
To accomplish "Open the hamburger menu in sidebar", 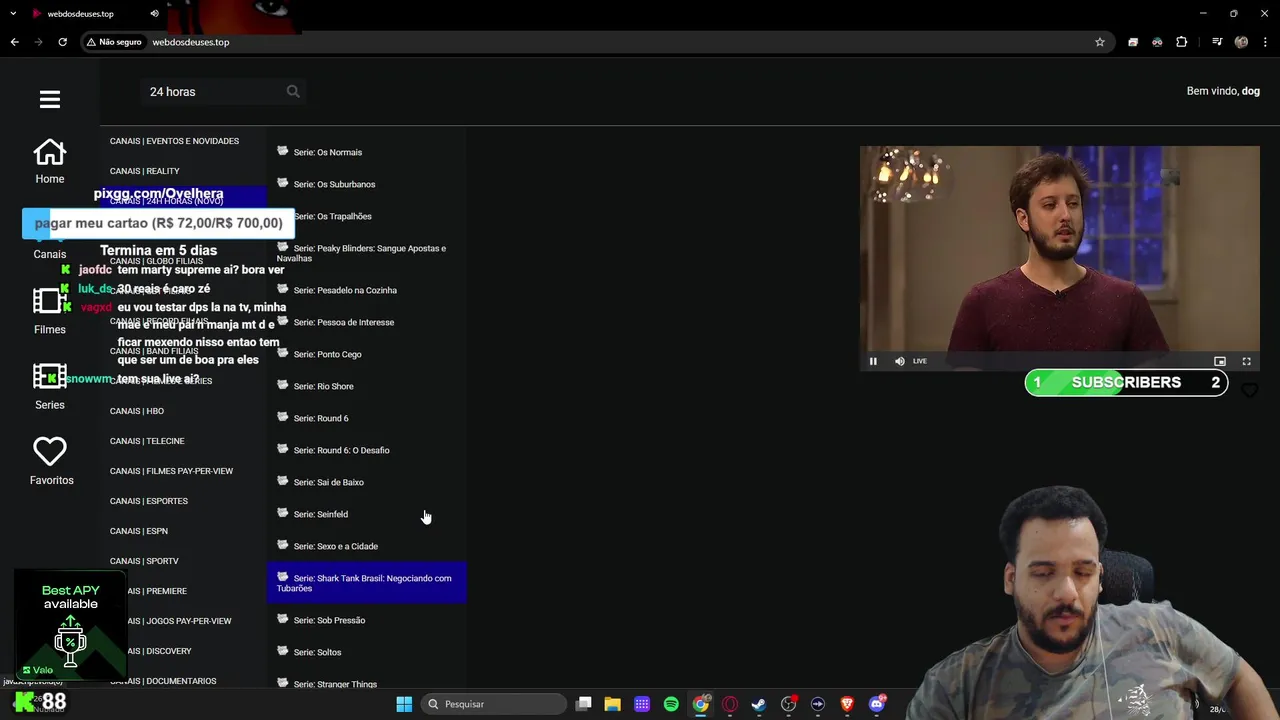I will (50, 99).
